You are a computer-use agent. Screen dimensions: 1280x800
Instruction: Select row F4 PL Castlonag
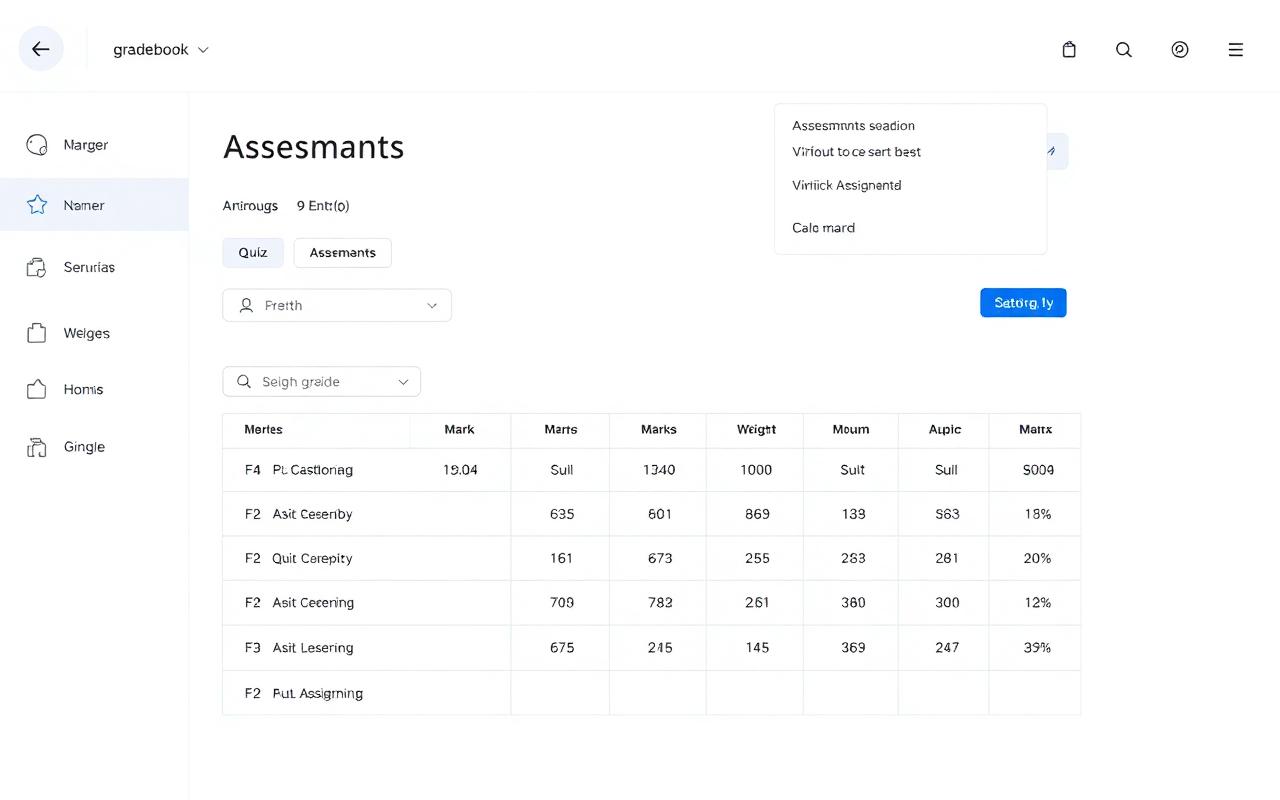pos(651,470)
